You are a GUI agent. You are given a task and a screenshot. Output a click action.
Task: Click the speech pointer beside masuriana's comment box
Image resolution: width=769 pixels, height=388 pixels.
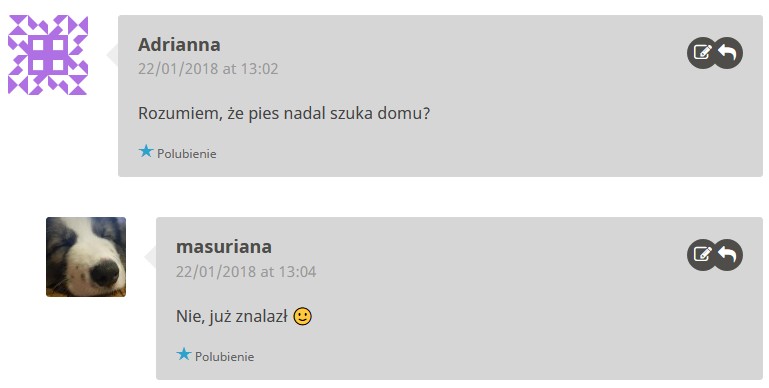click(150, 257)
